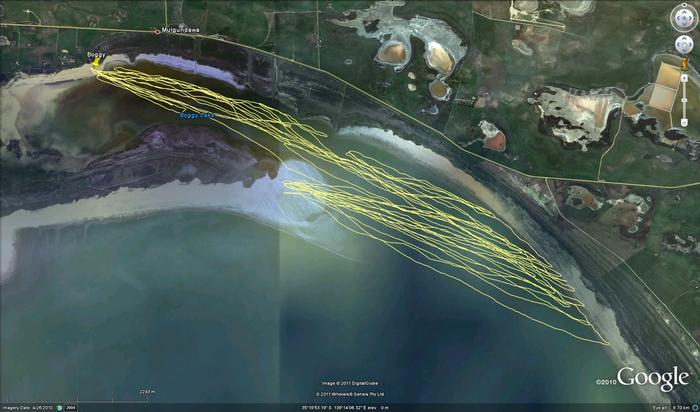Click the Boggy placemark name label

pos(96,54)
